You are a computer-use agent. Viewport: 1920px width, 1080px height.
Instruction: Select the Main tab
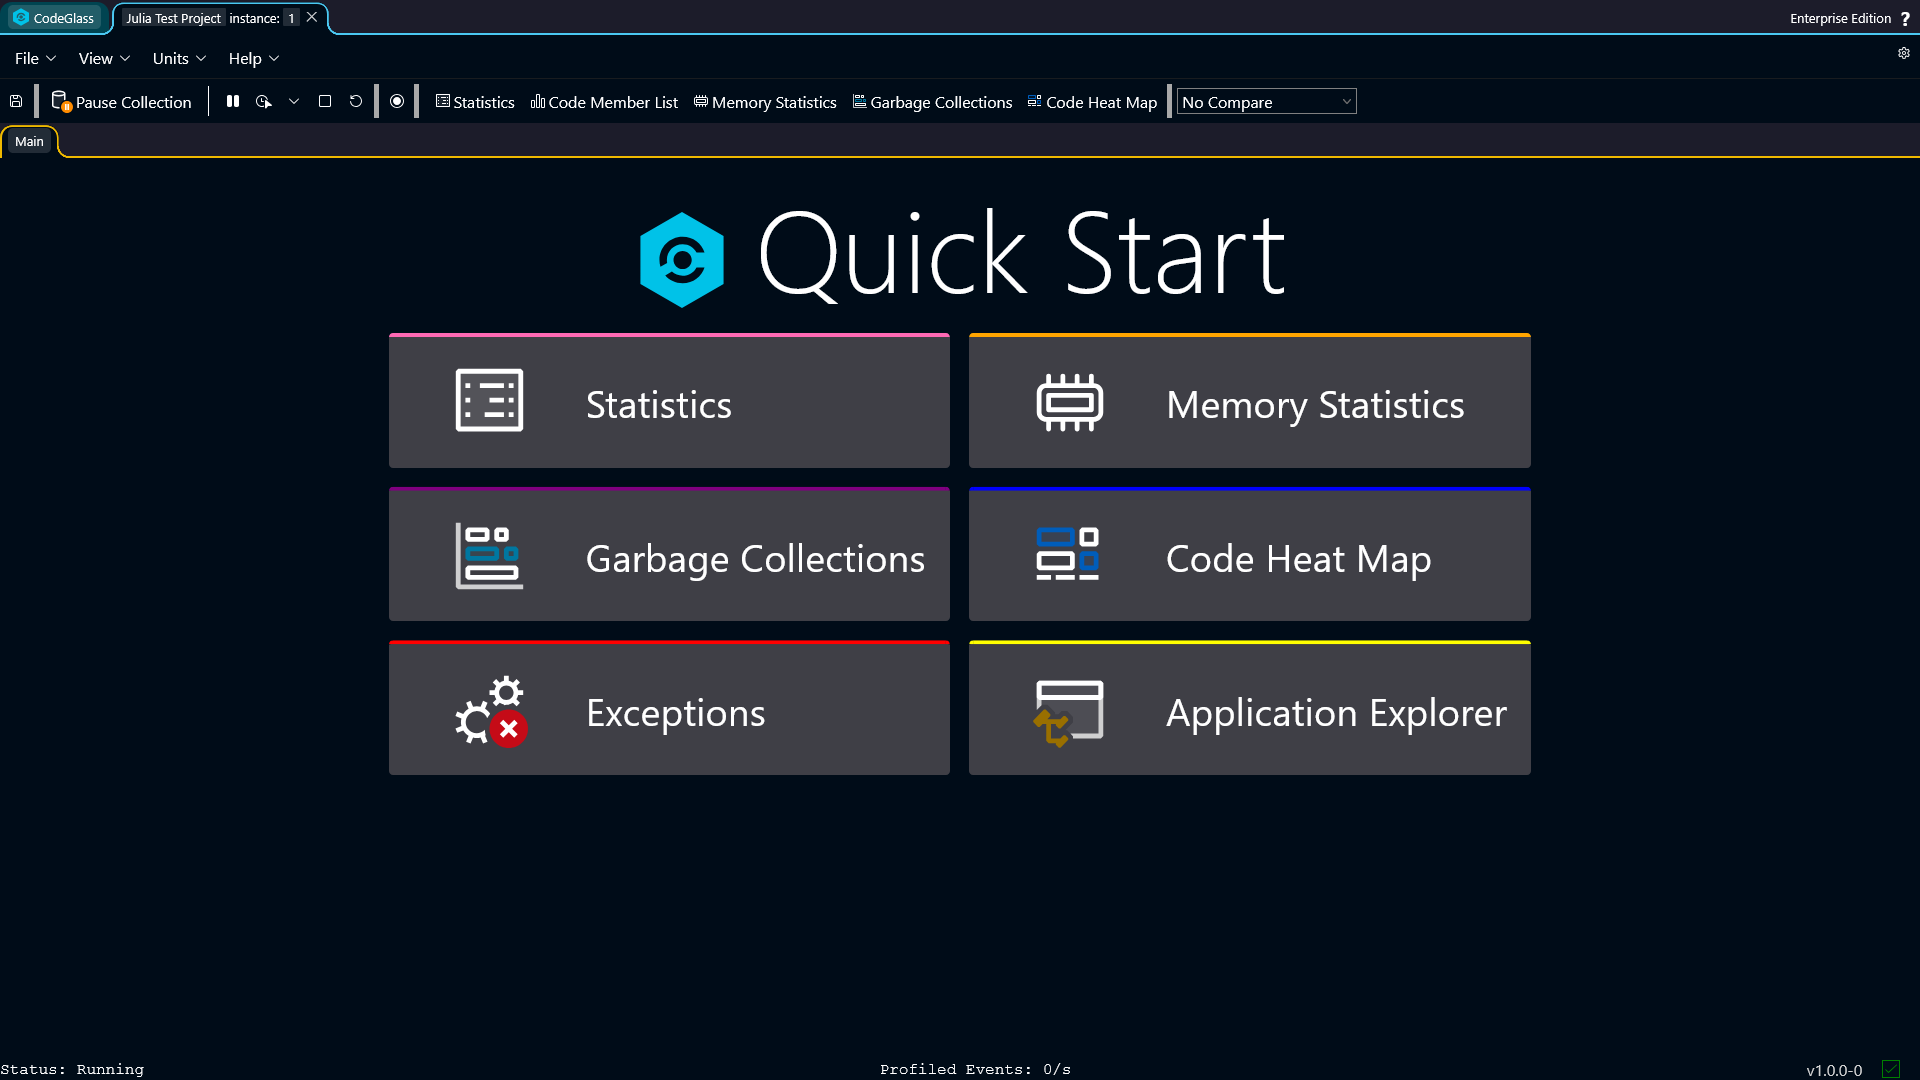29,142
